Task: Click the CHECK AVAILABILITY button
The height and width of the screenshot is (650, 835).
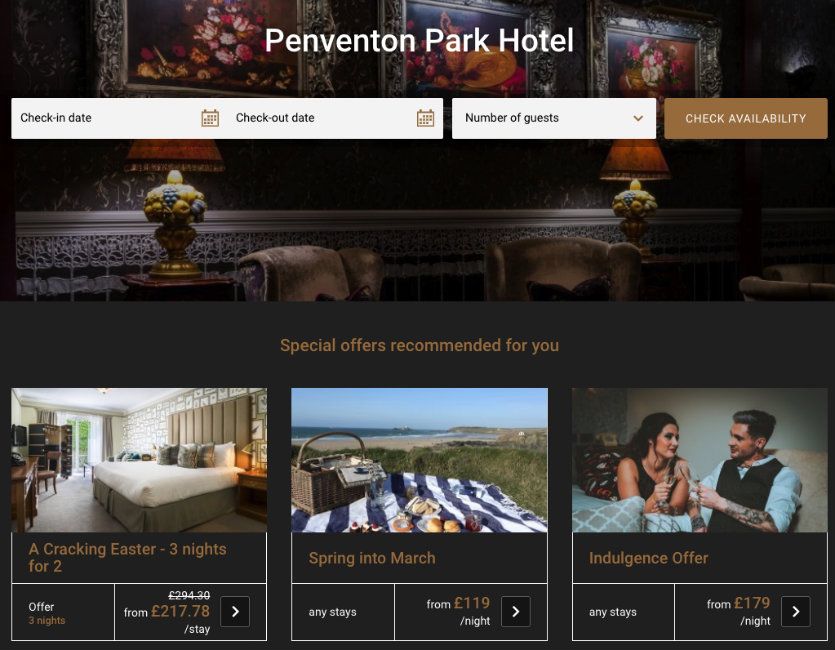Action: pos(746,118)
